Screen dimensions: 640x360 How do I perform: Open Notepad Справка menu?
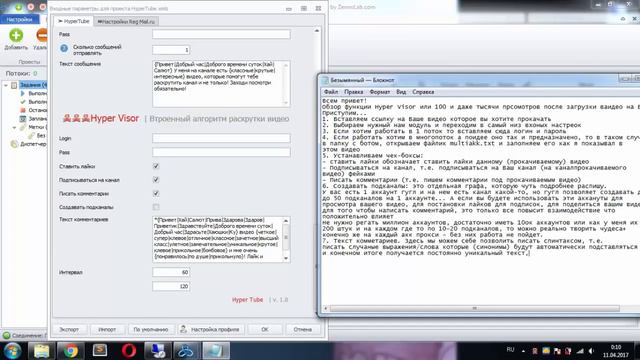(x=423, y=92)
